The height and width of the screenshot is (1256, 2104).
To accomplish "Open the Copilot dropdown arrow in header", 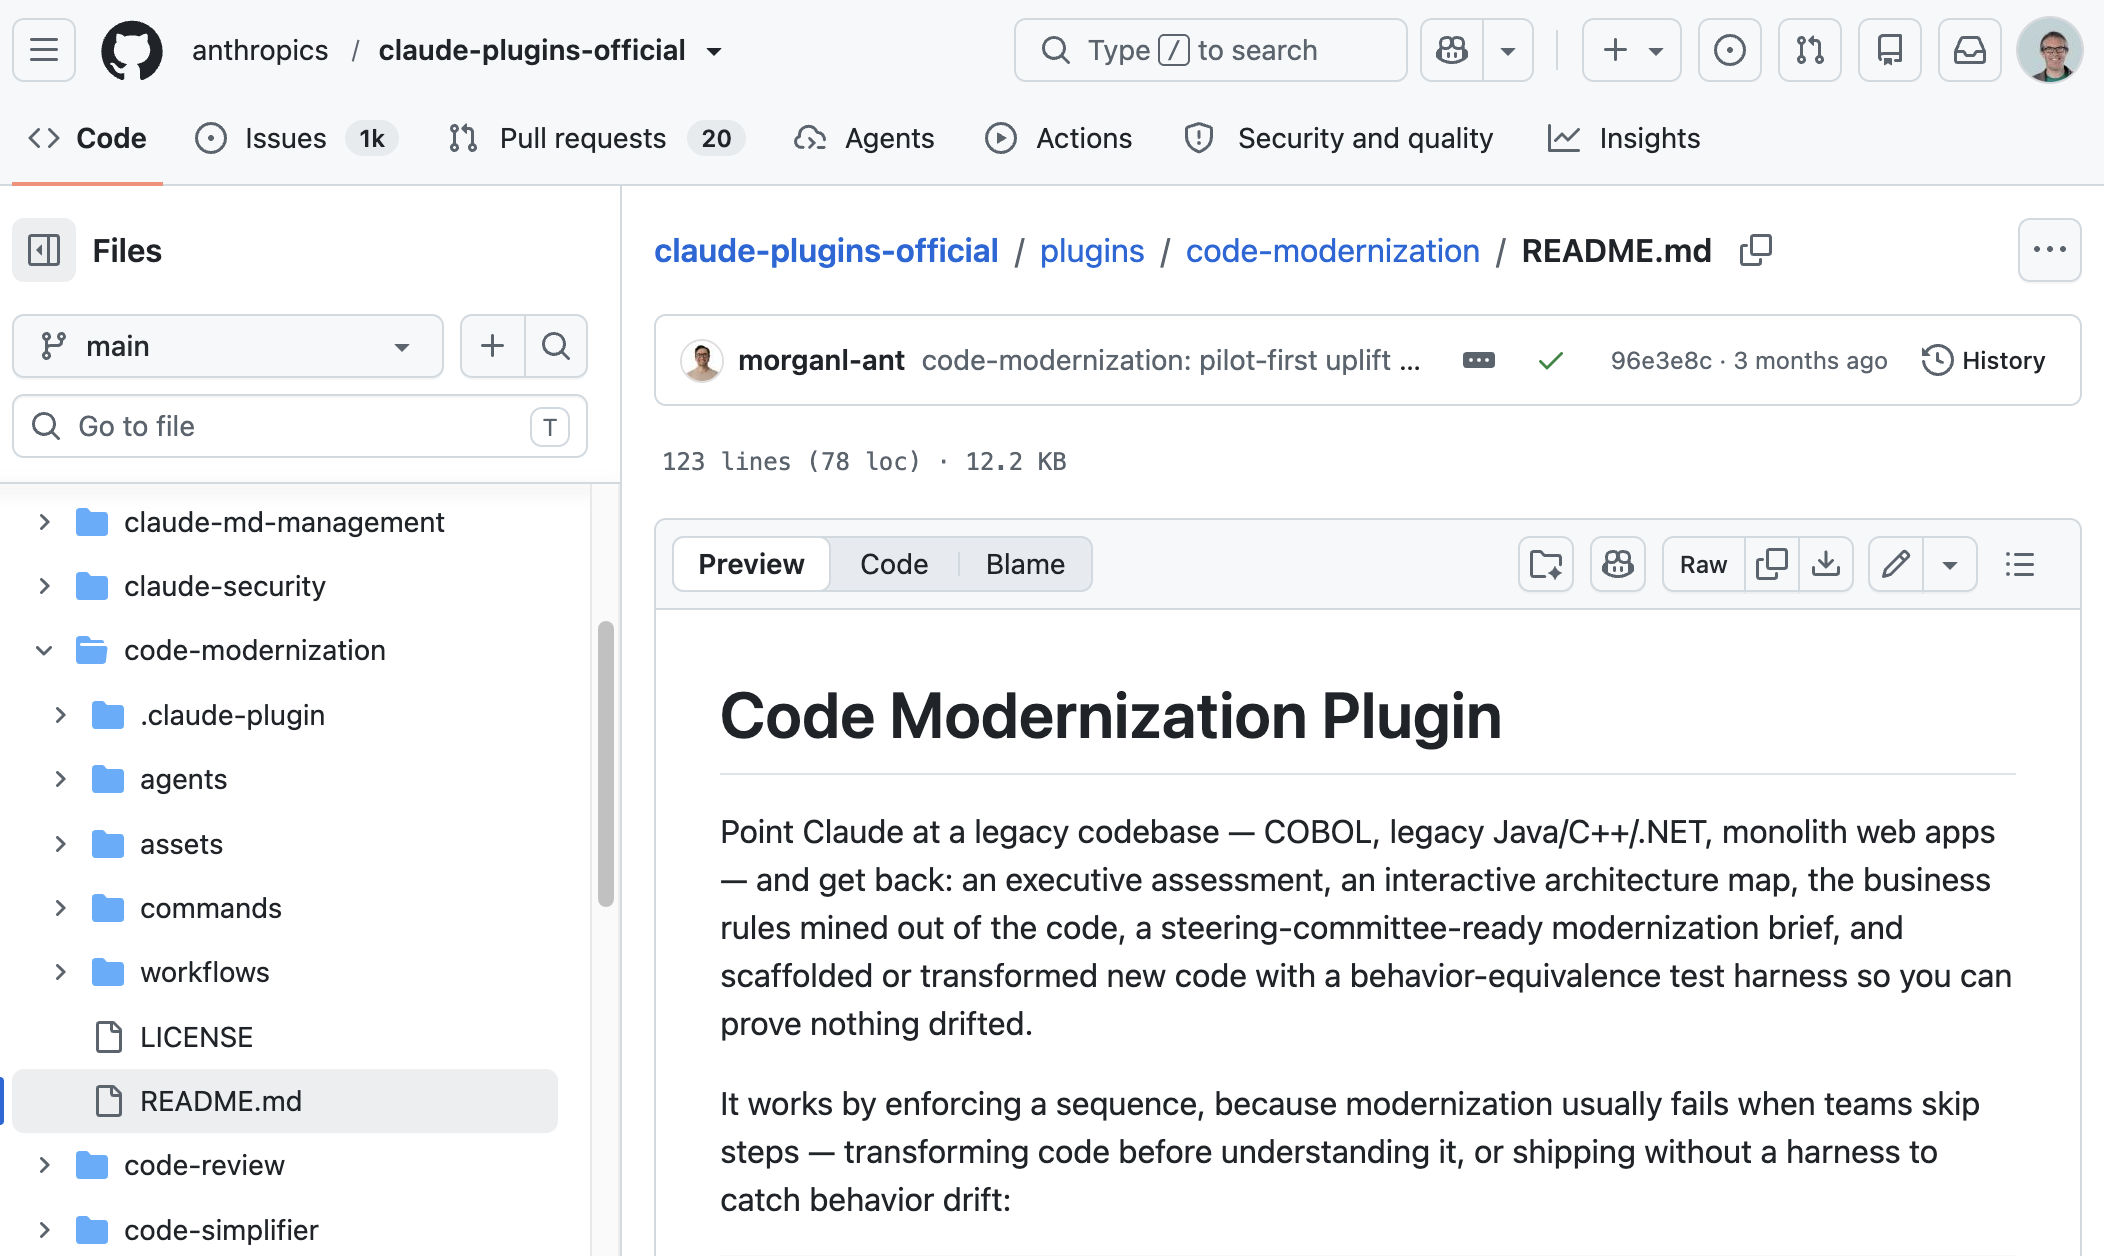I will 1508,50.
